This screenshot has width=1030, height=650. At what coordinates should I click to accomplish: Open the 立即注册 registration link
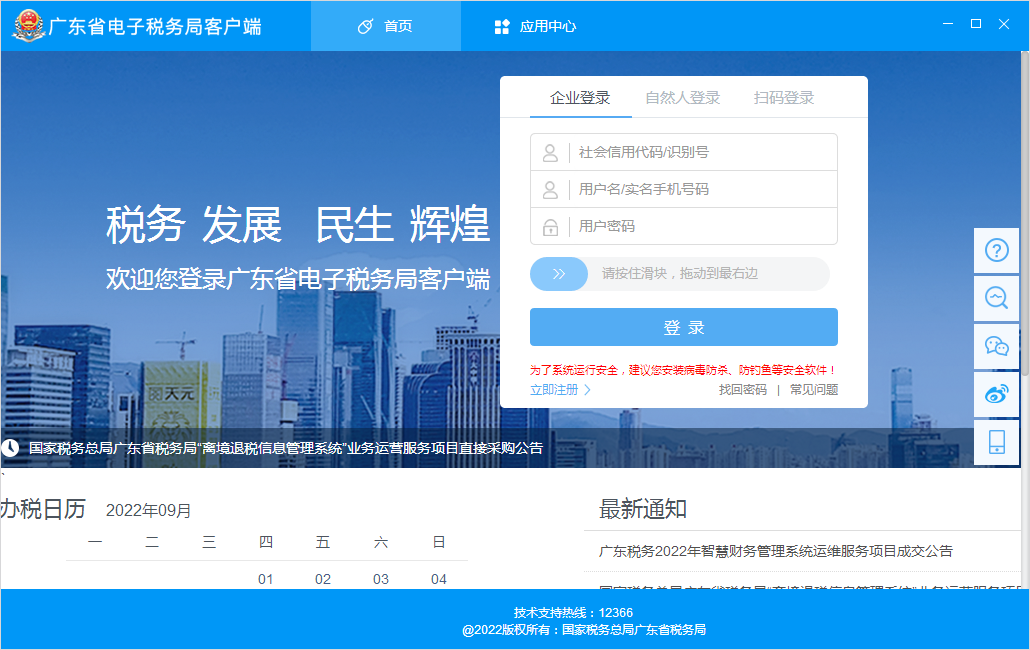click(x=560, y=390)
